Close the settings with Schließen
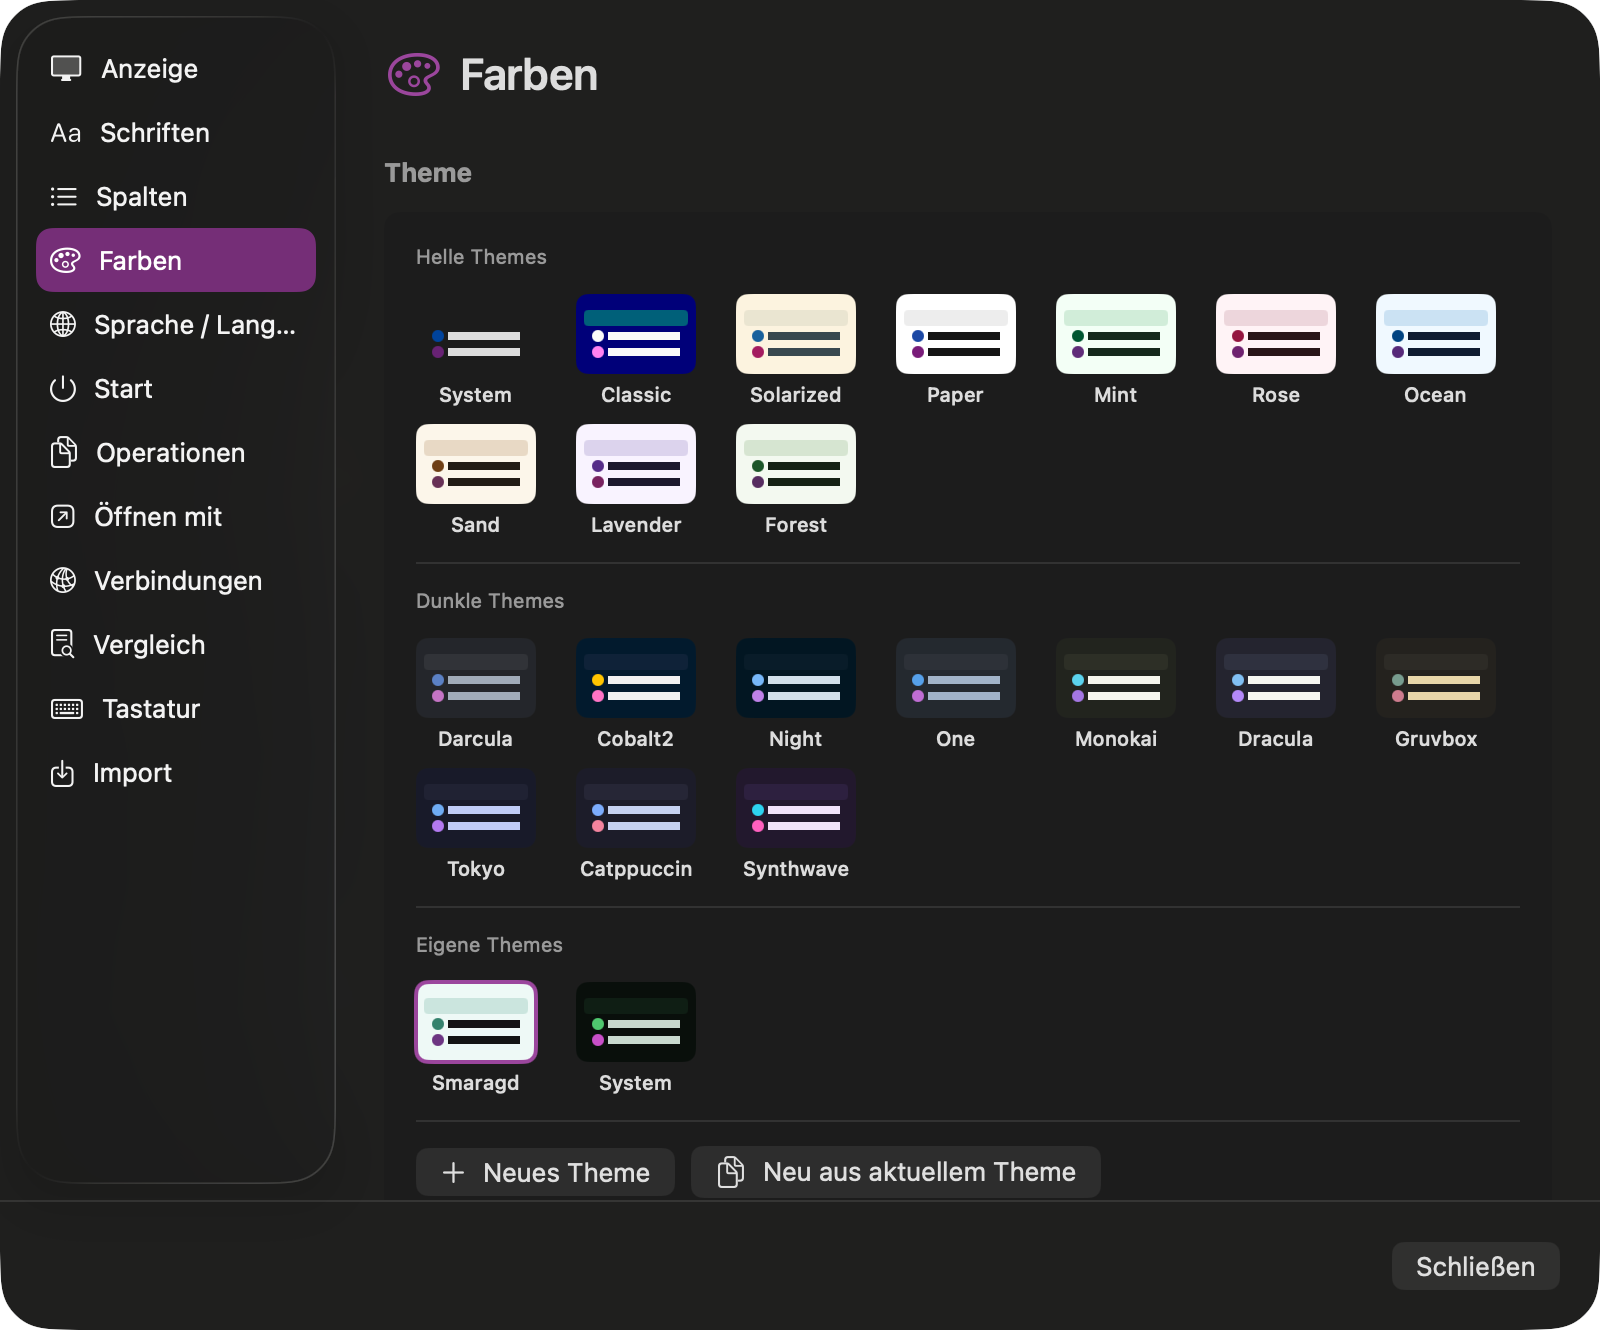 tap(1475, 1266)
